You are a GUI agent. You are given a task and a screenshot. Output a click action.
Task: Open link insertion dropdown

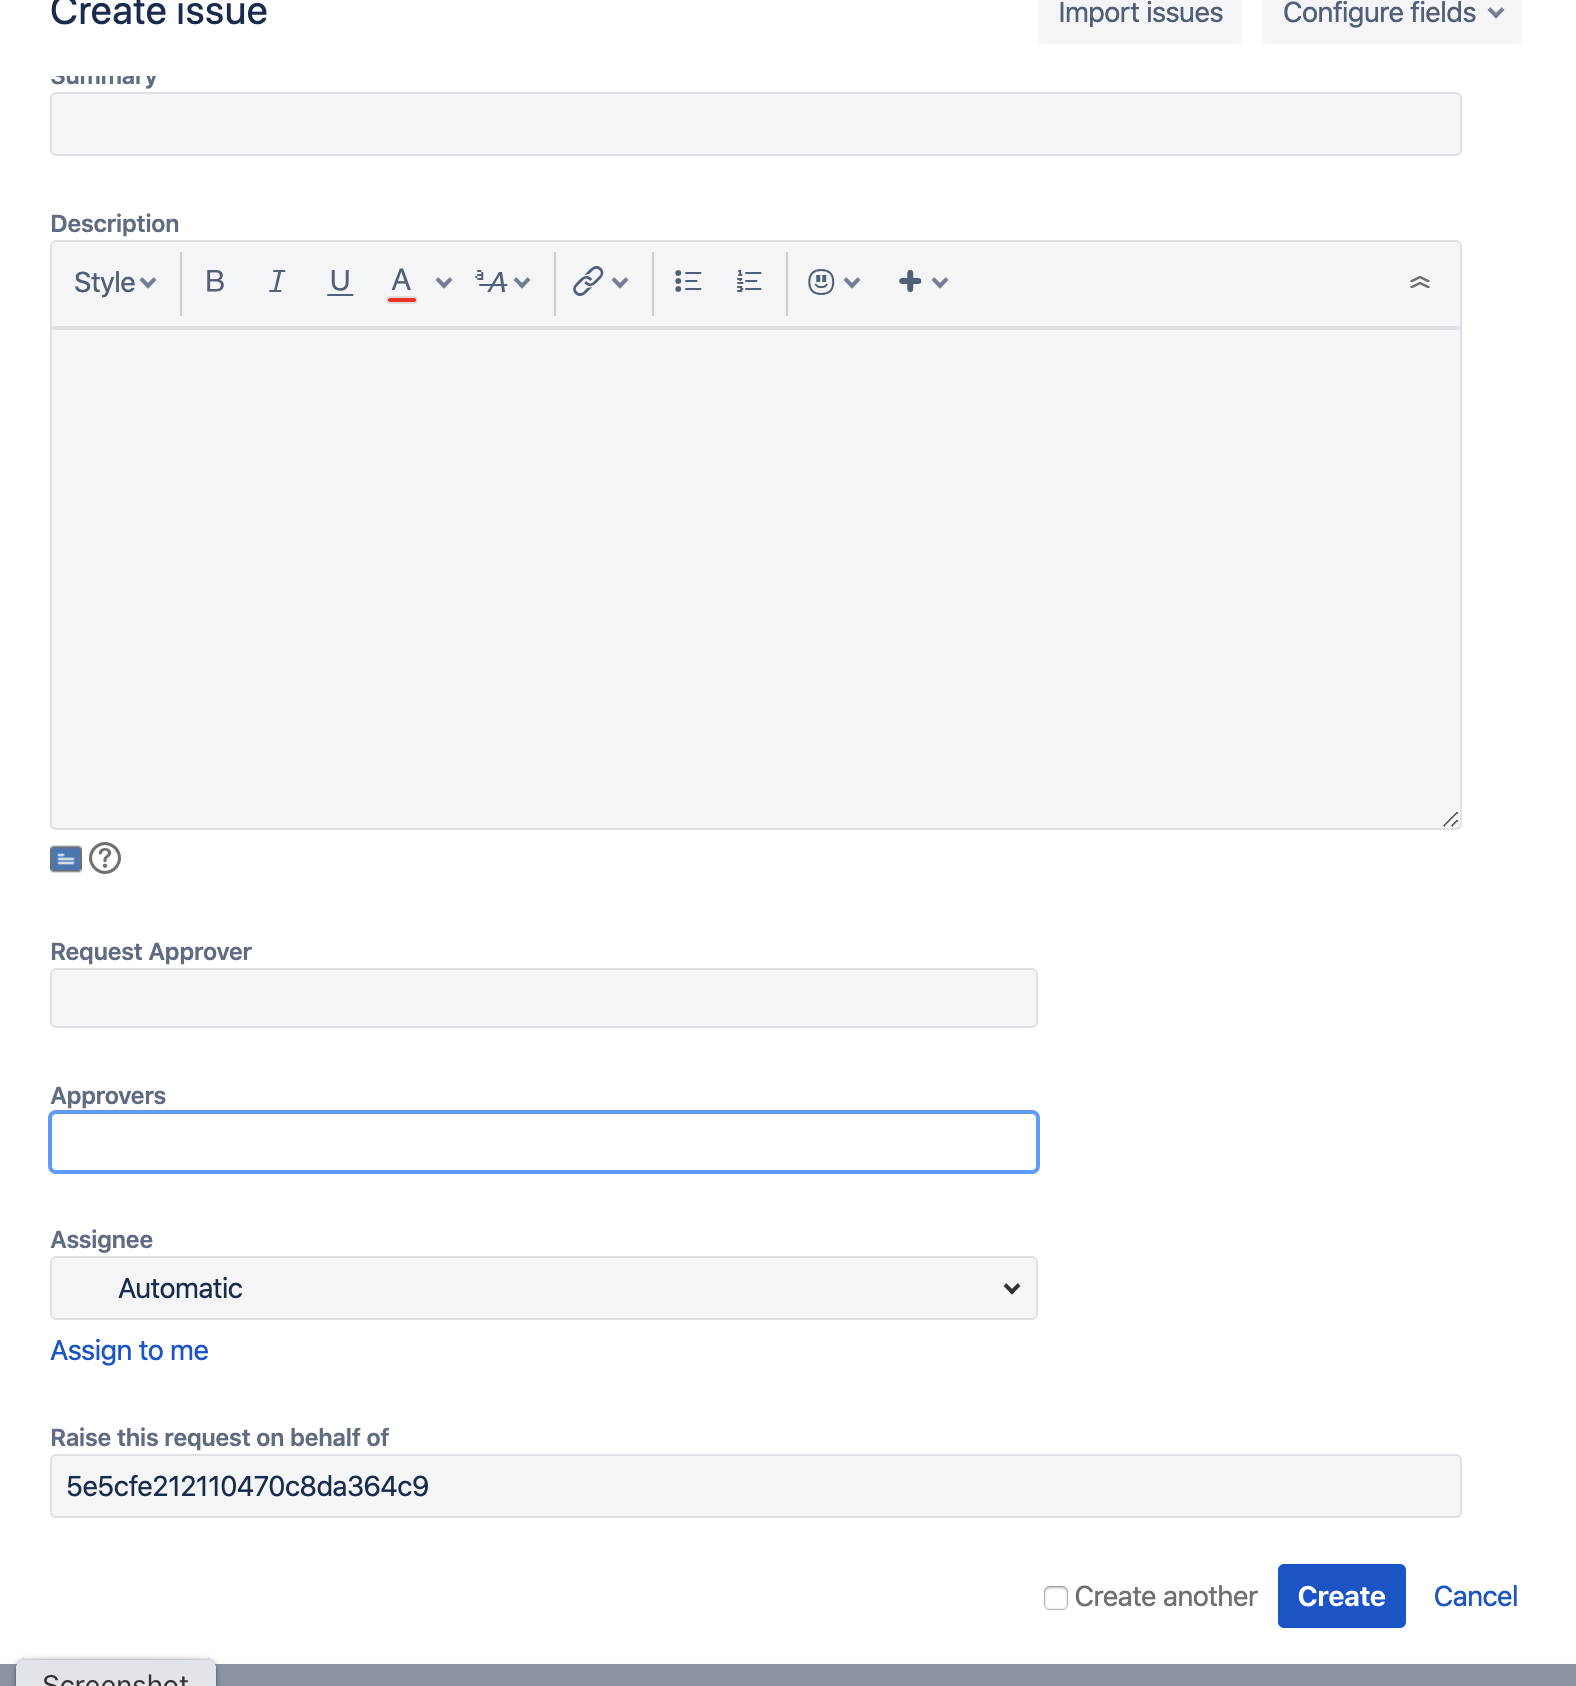pos(600,283)
